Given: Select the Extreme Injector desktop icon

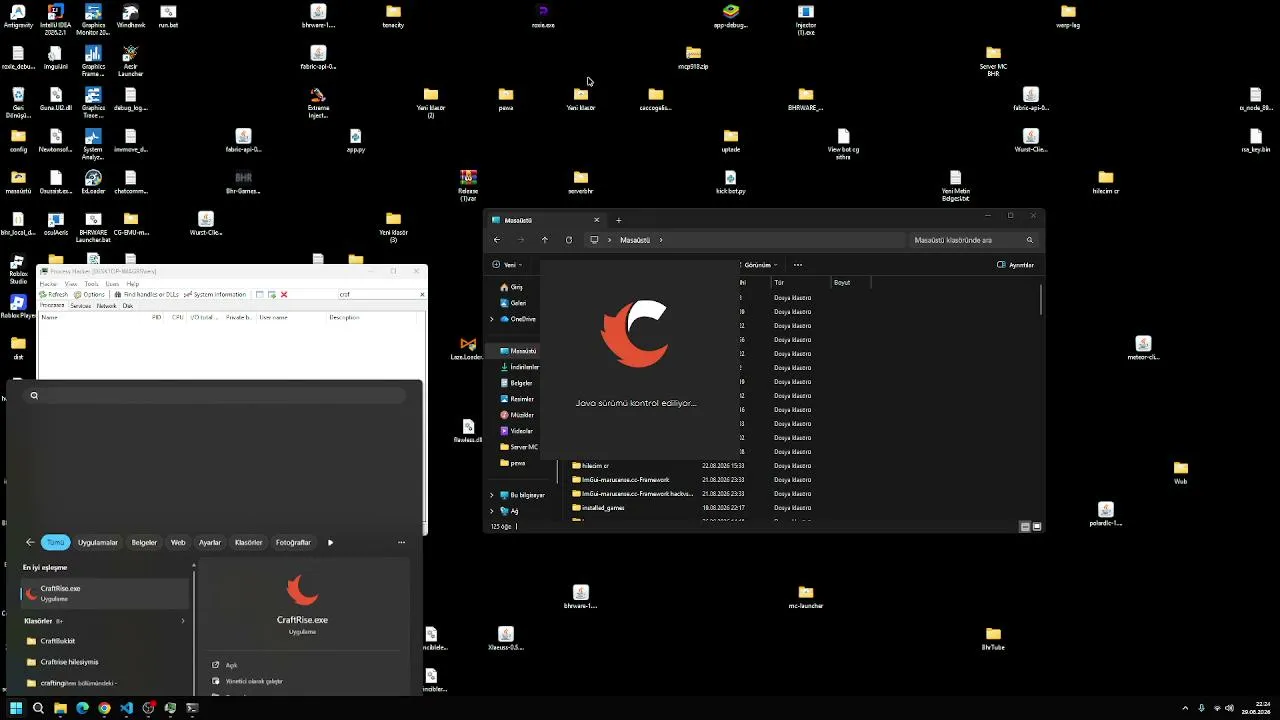Looking at the screenshot, I should point(318,102).
